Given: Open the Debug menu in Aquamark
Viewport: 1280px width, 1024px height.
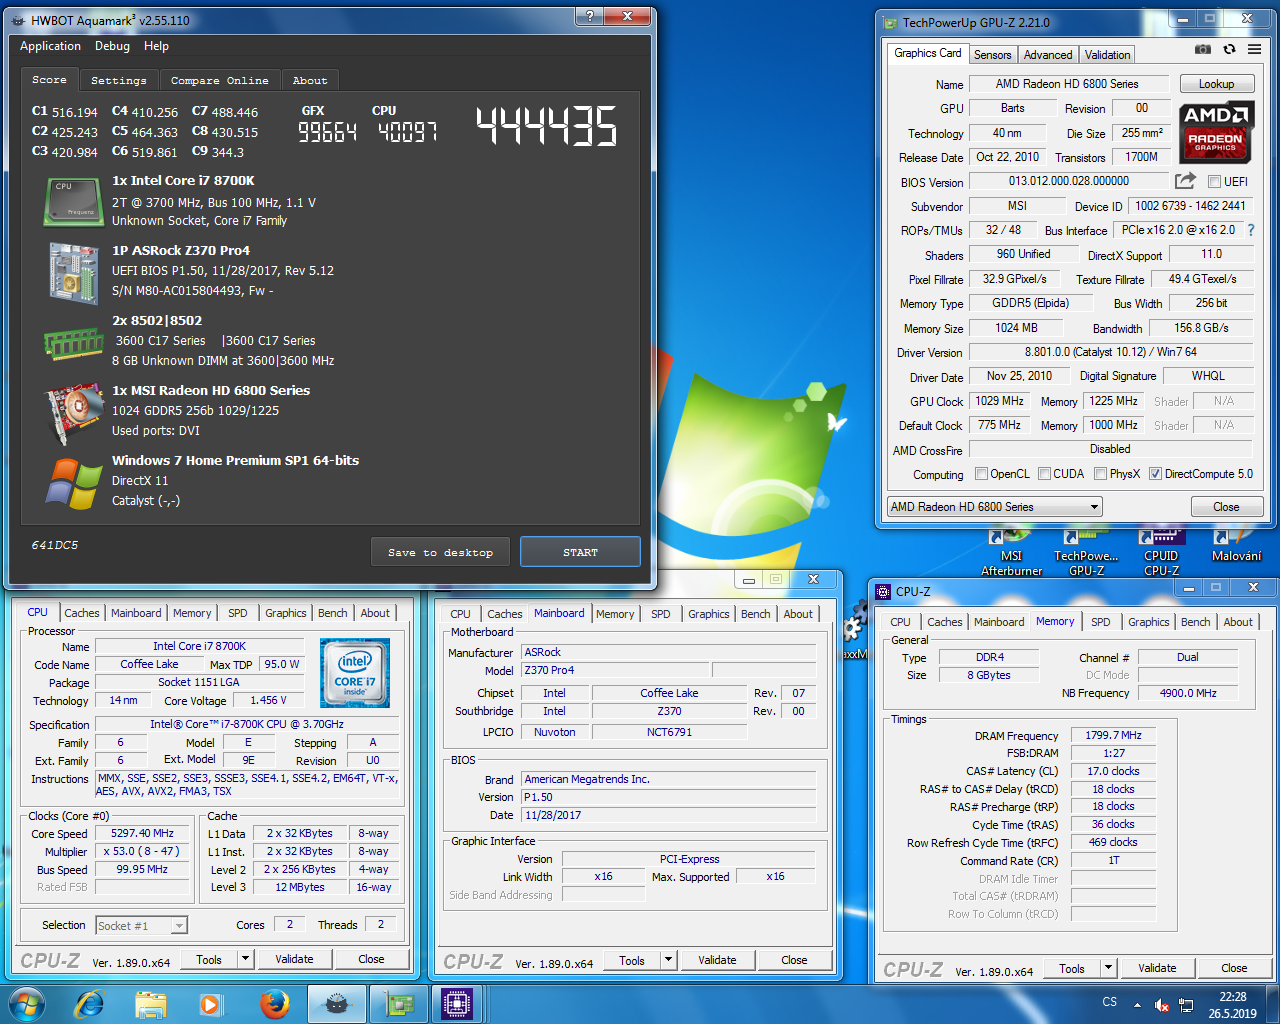Looking at the screenshot, I should [112, 46].
